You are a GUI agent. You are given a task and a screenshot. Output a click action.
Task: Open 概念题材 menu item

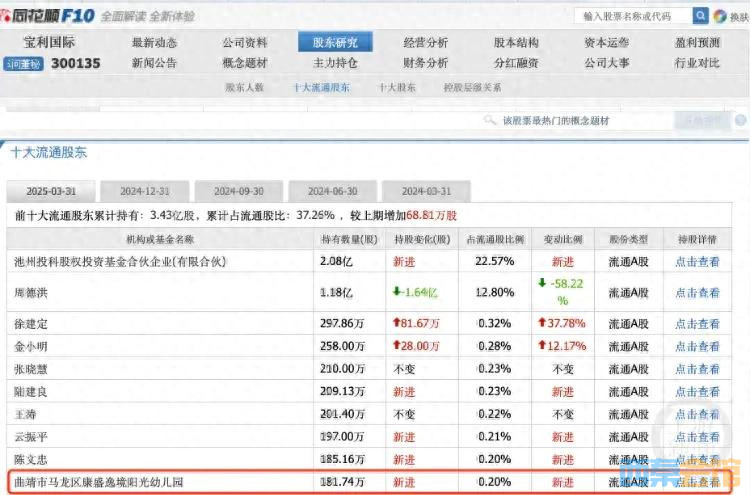[245, 63]
